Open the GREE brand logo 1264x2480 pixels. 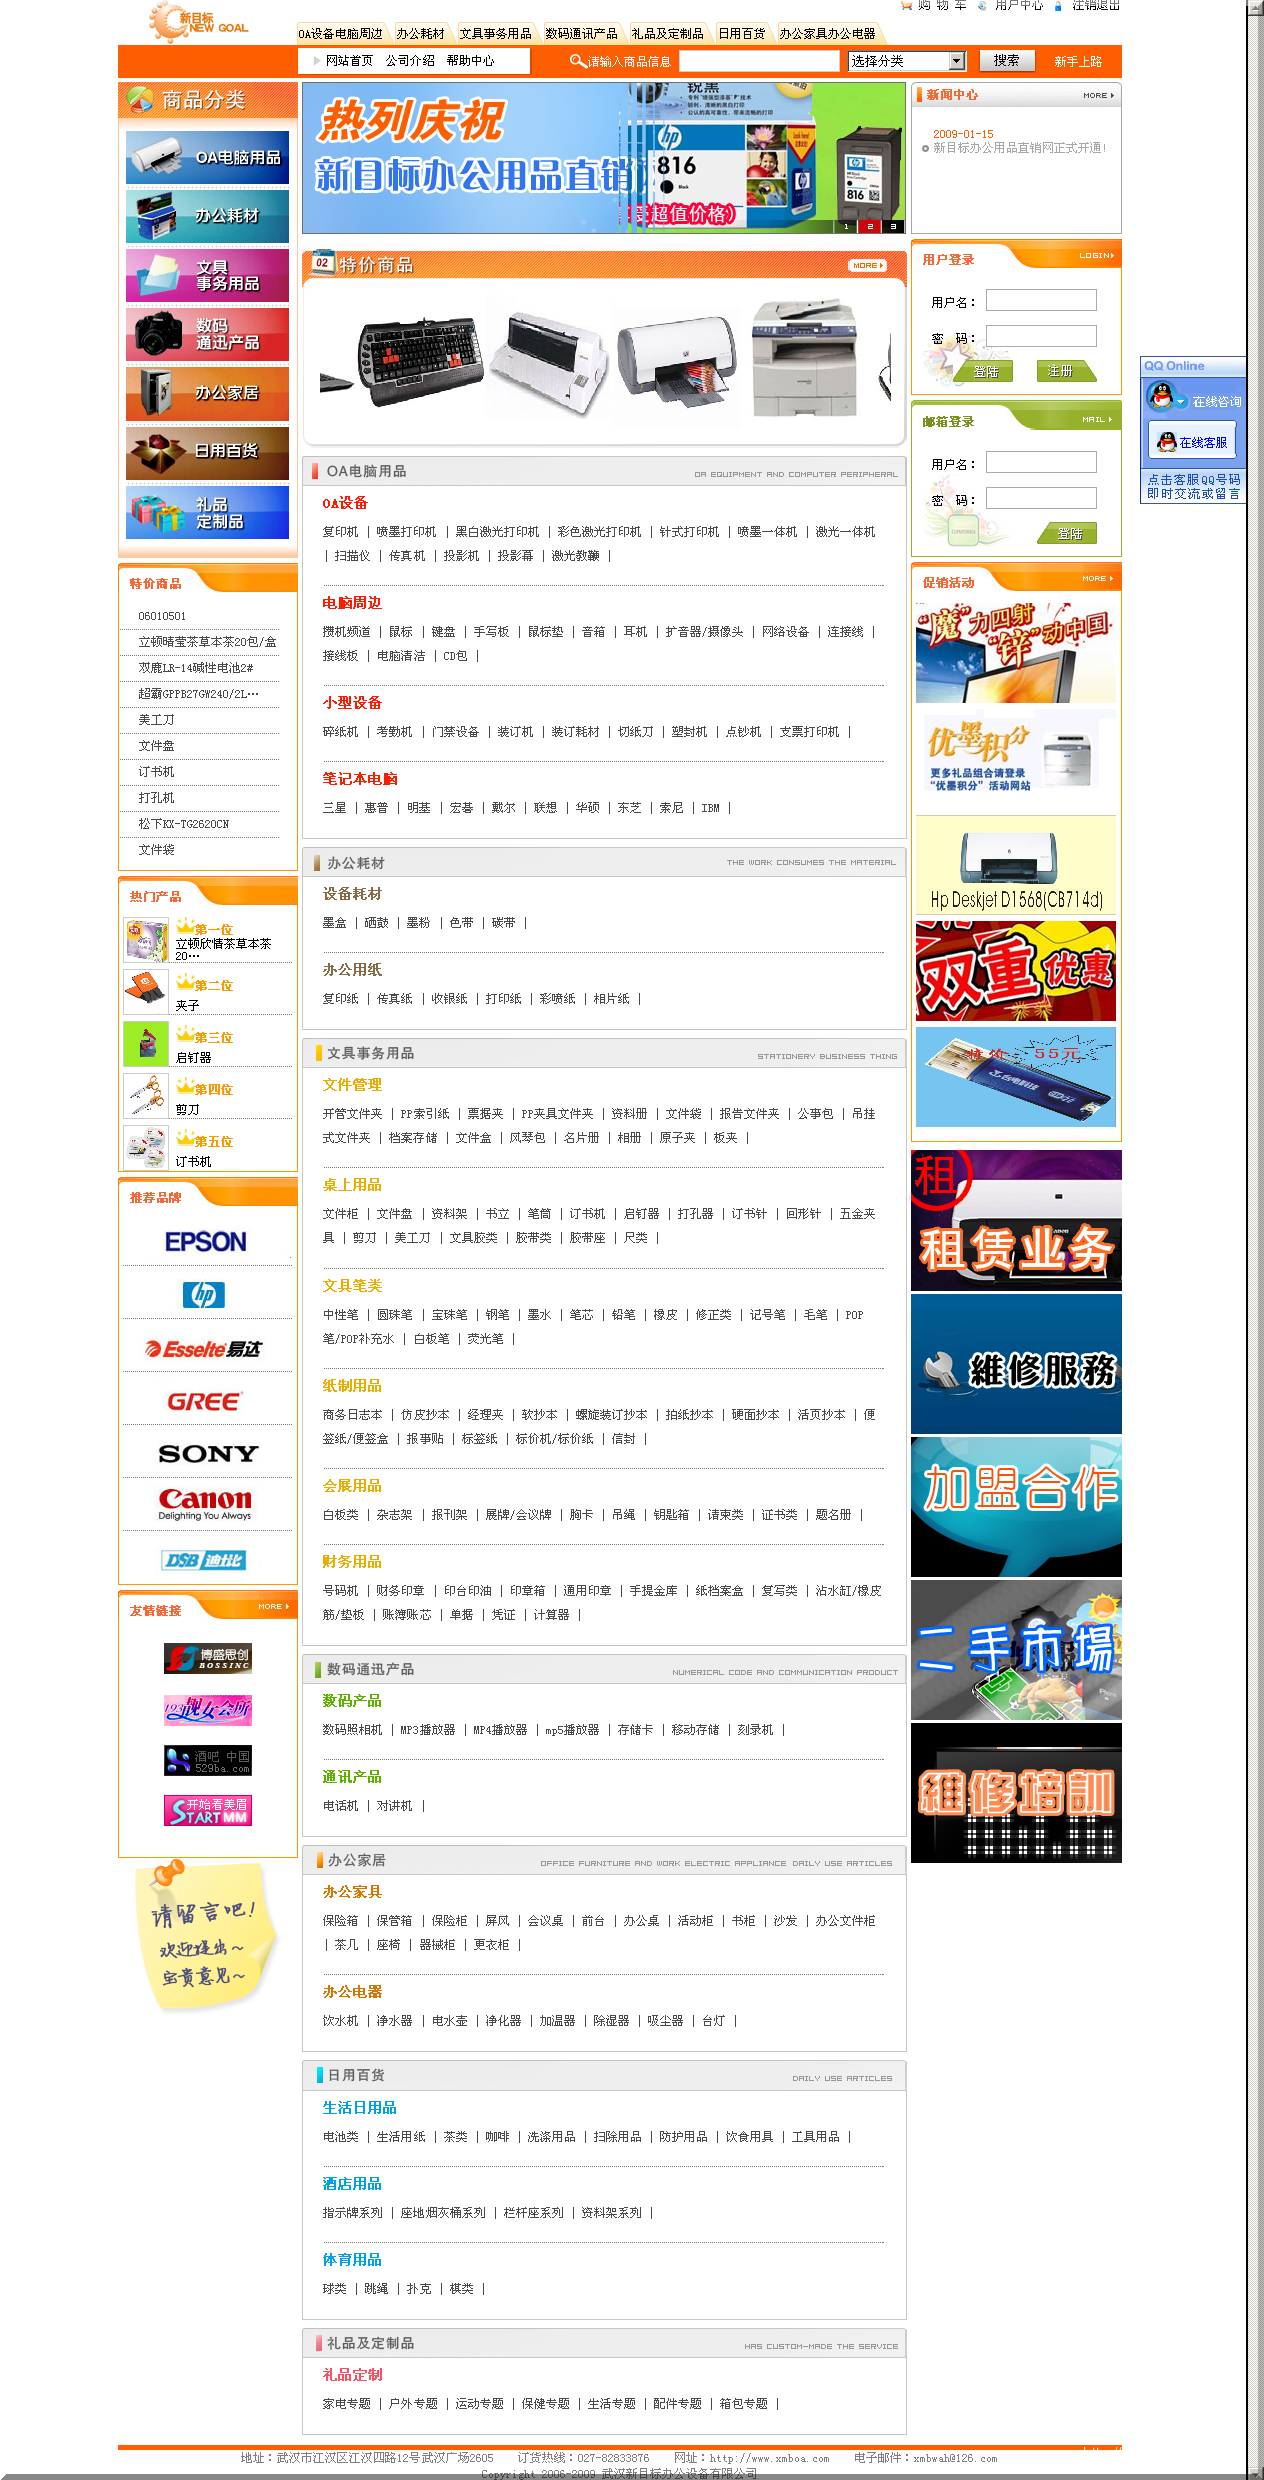click(205, 1401)
